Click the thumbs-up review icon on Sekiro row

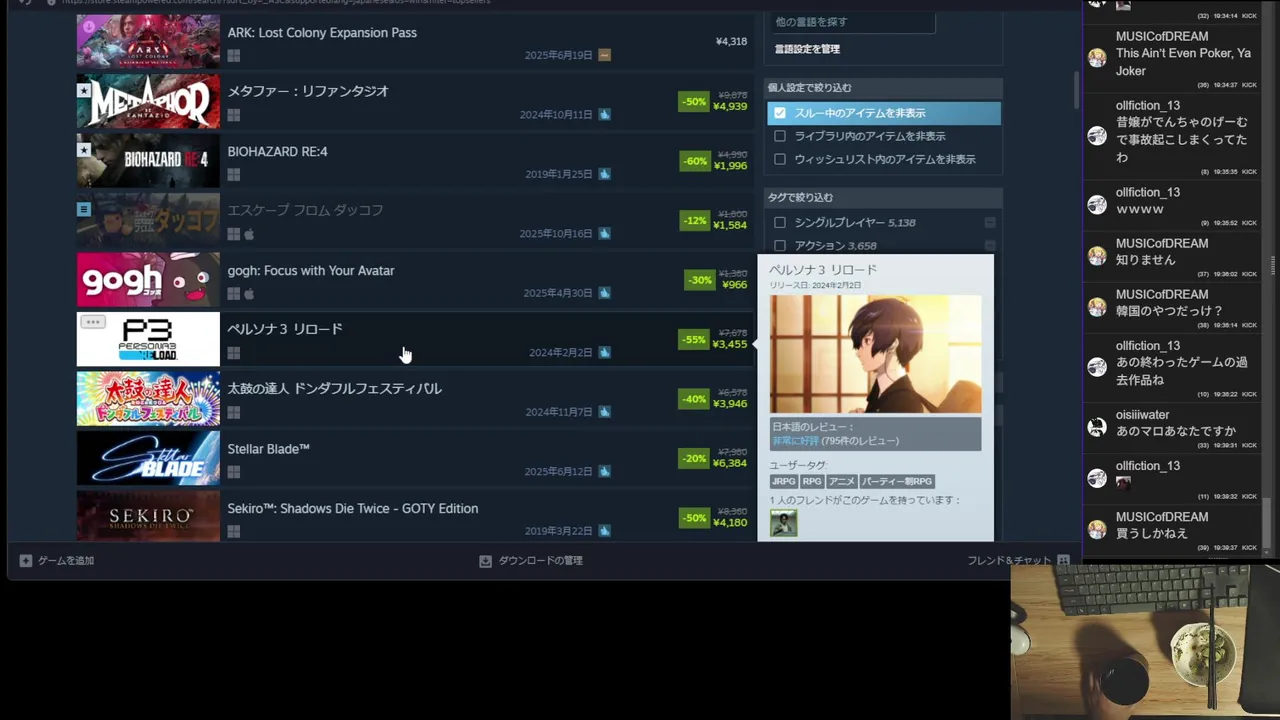(604, 531)
